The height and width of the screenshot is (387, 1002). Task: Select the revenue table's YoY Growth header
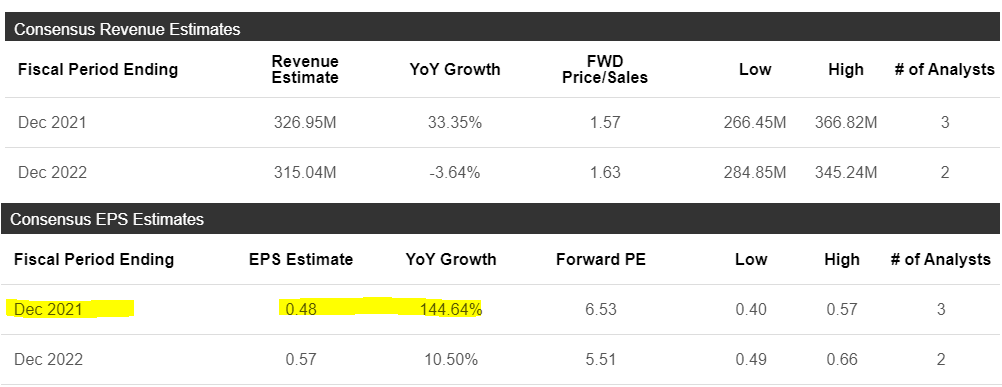pos(455,70)
